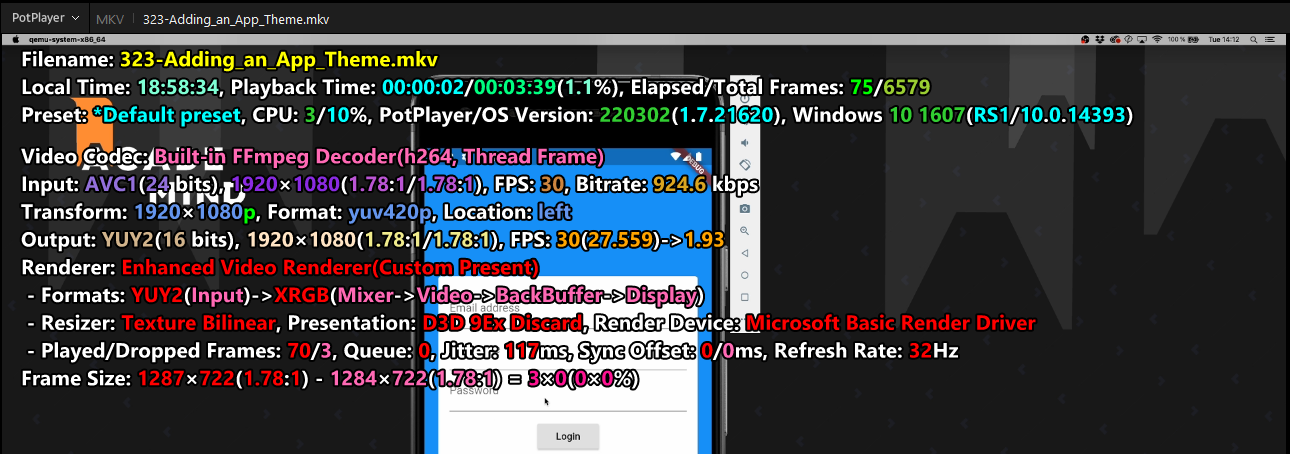The height and width of the screenshot is (454, 1293).
Task: Click the playback time 00:00:02 value
Action: 425,87
